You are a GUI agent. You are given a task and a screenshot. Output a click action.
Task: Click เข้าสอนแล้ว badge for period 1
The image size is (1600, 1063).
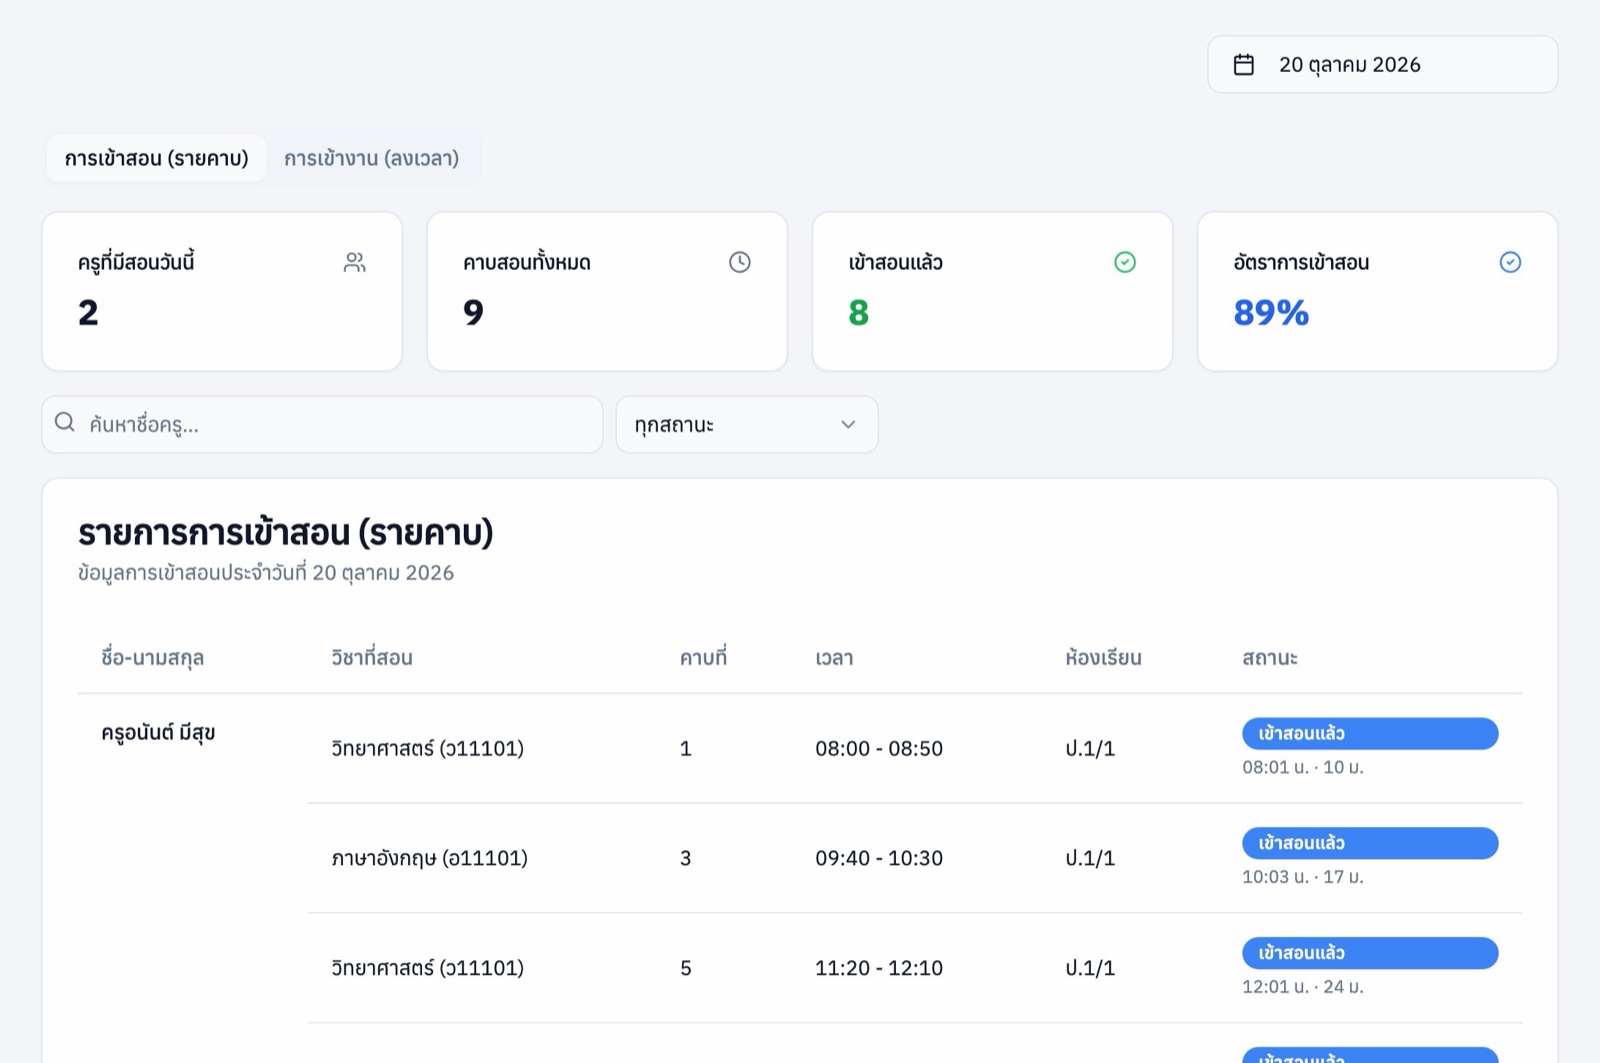pos(1370,733)
